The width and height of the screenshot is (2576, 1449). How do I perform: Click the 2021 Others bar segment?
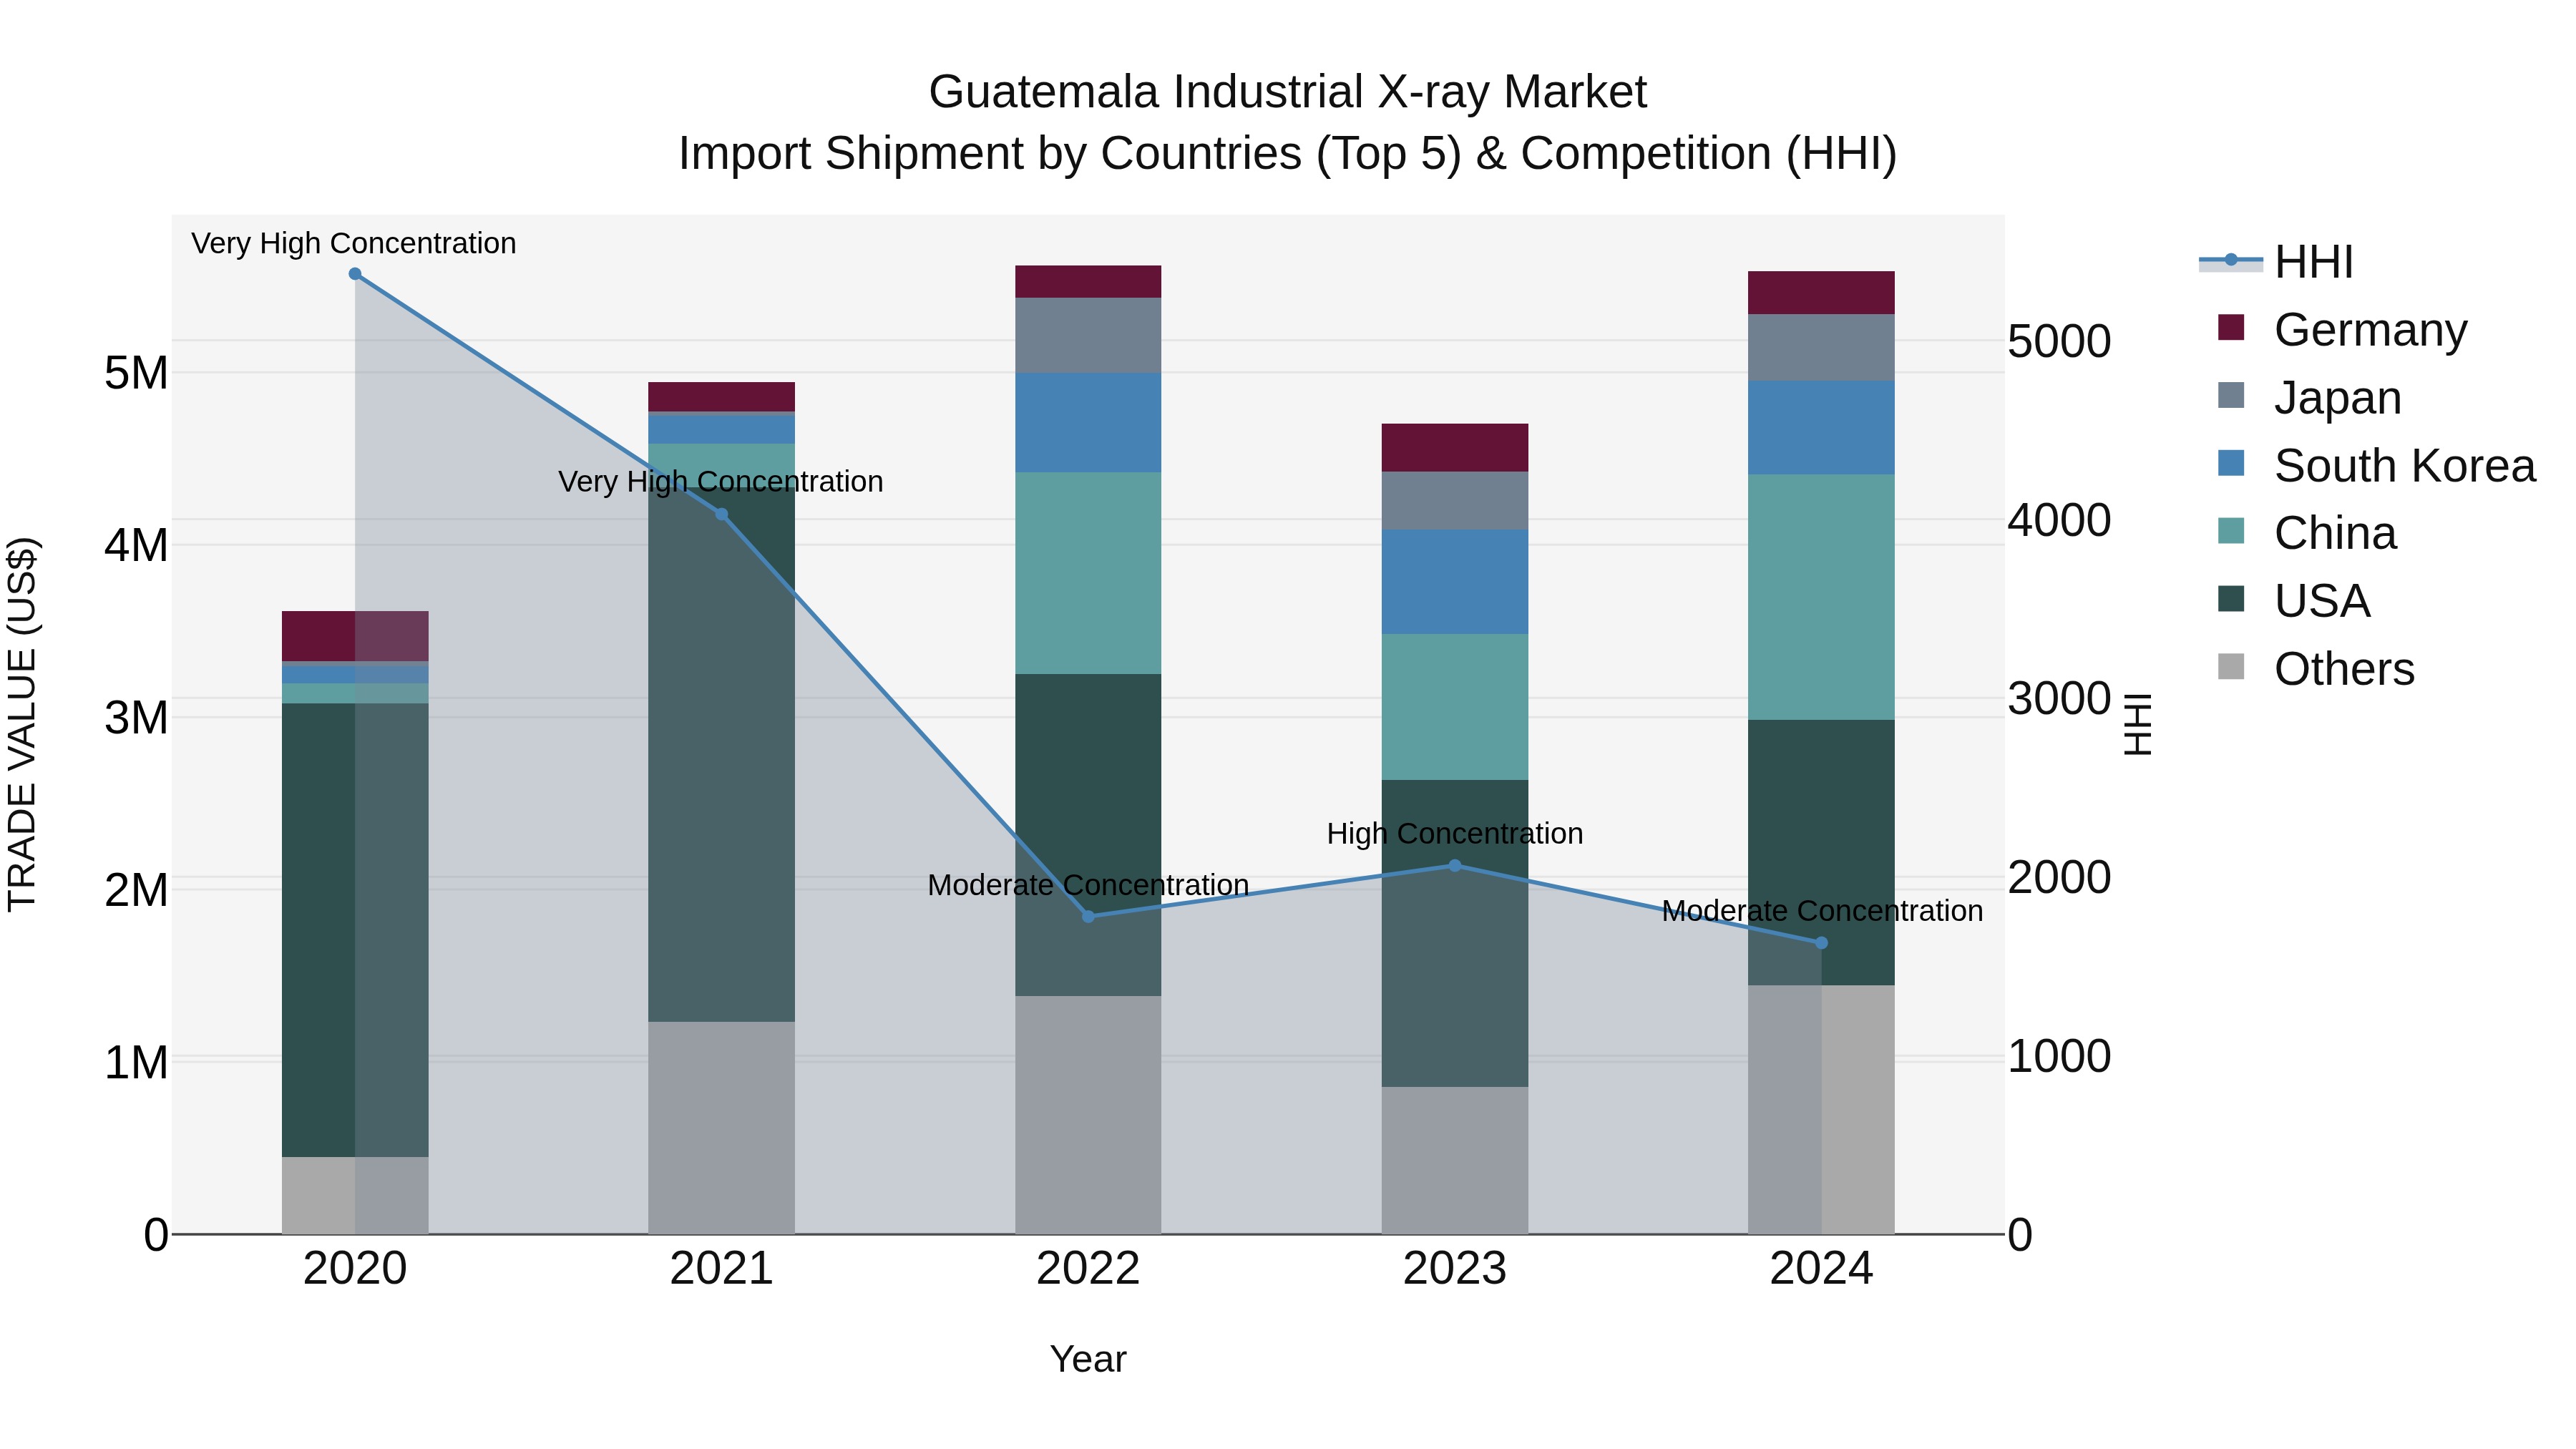coord(721,1128)
